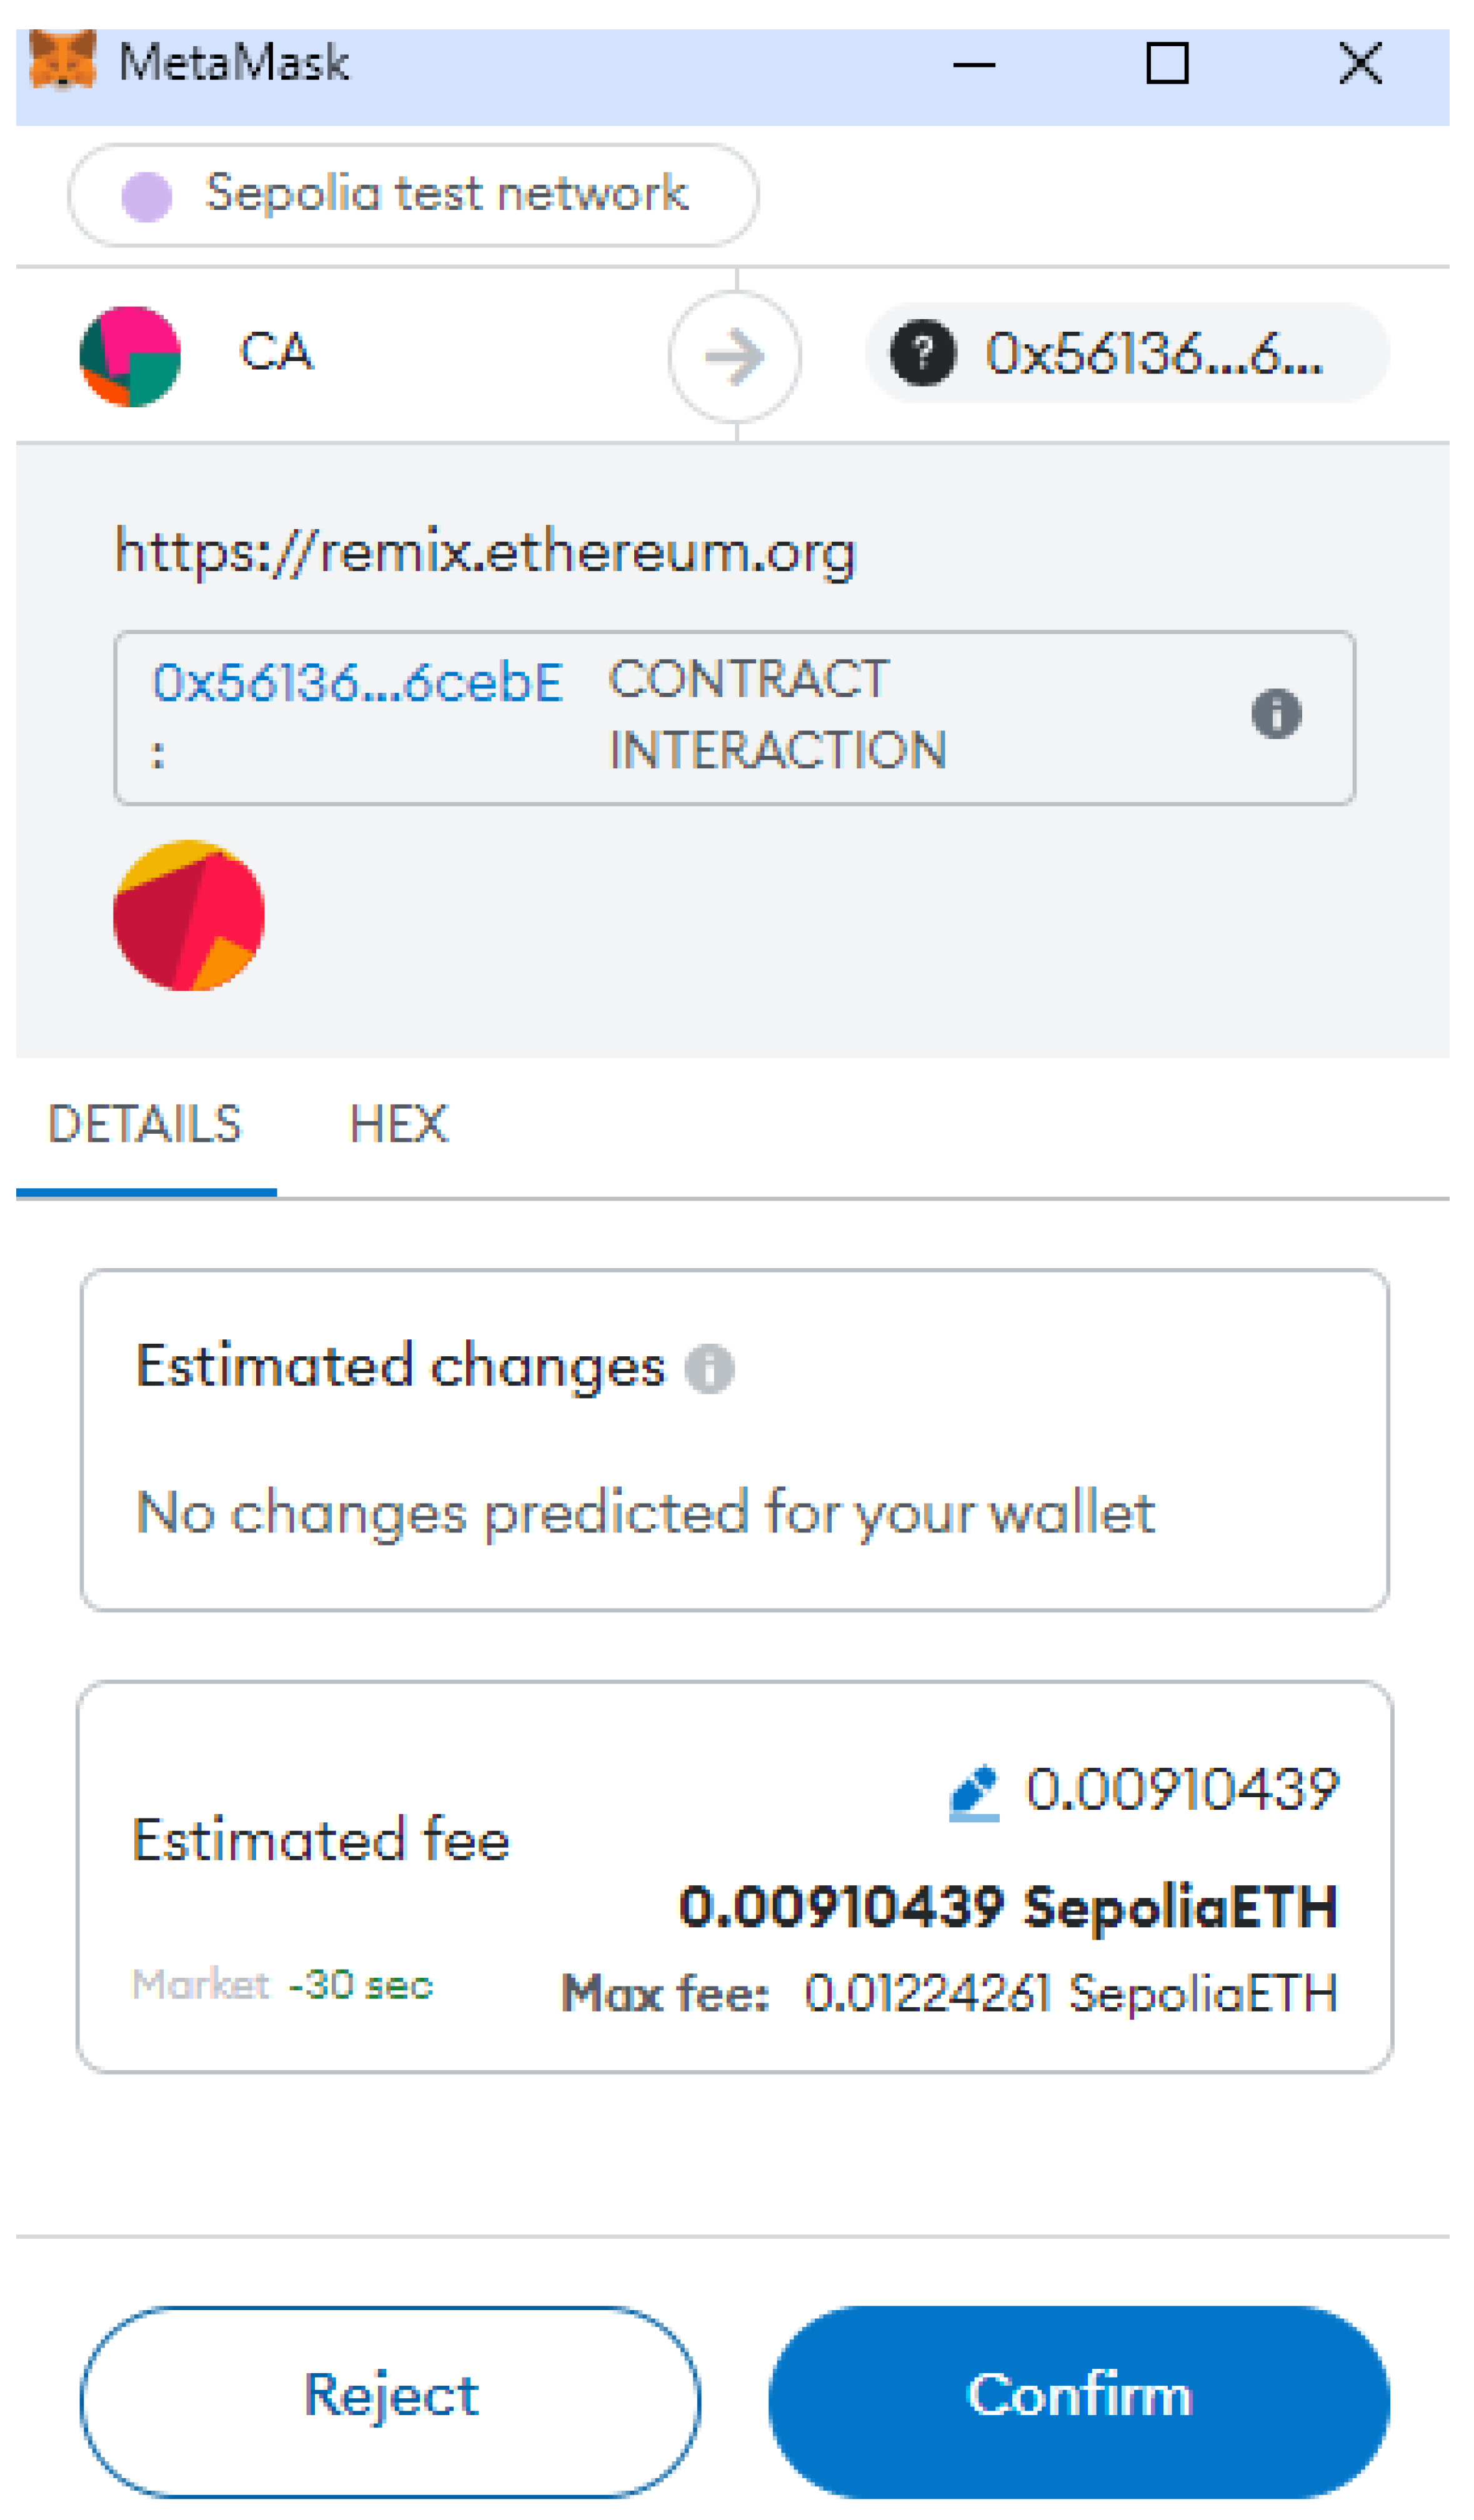The width and height of the screenshot is (1474, 2520).
Task: Open the blue 0x56136...6cebE contract link
Action: click(x=357, y=684)
